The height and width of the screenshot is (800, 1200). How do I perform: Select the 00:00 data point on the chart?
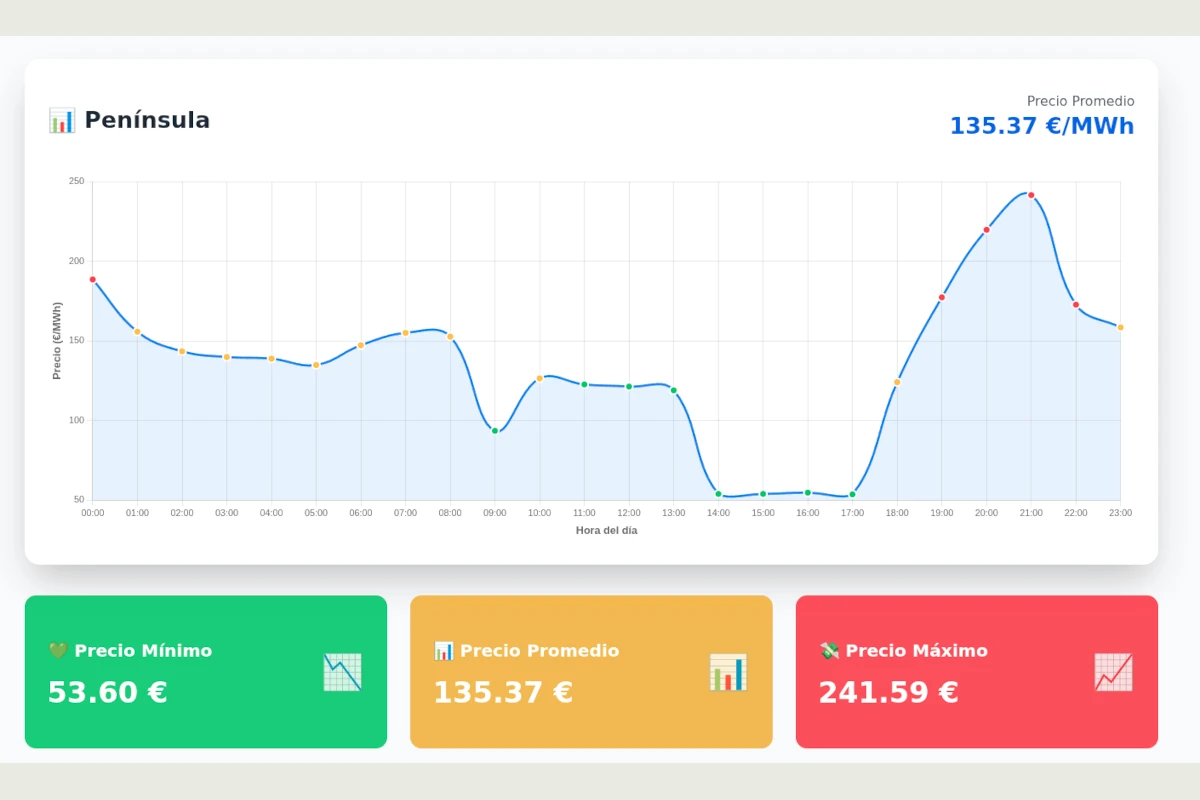(x=93, y=280)
